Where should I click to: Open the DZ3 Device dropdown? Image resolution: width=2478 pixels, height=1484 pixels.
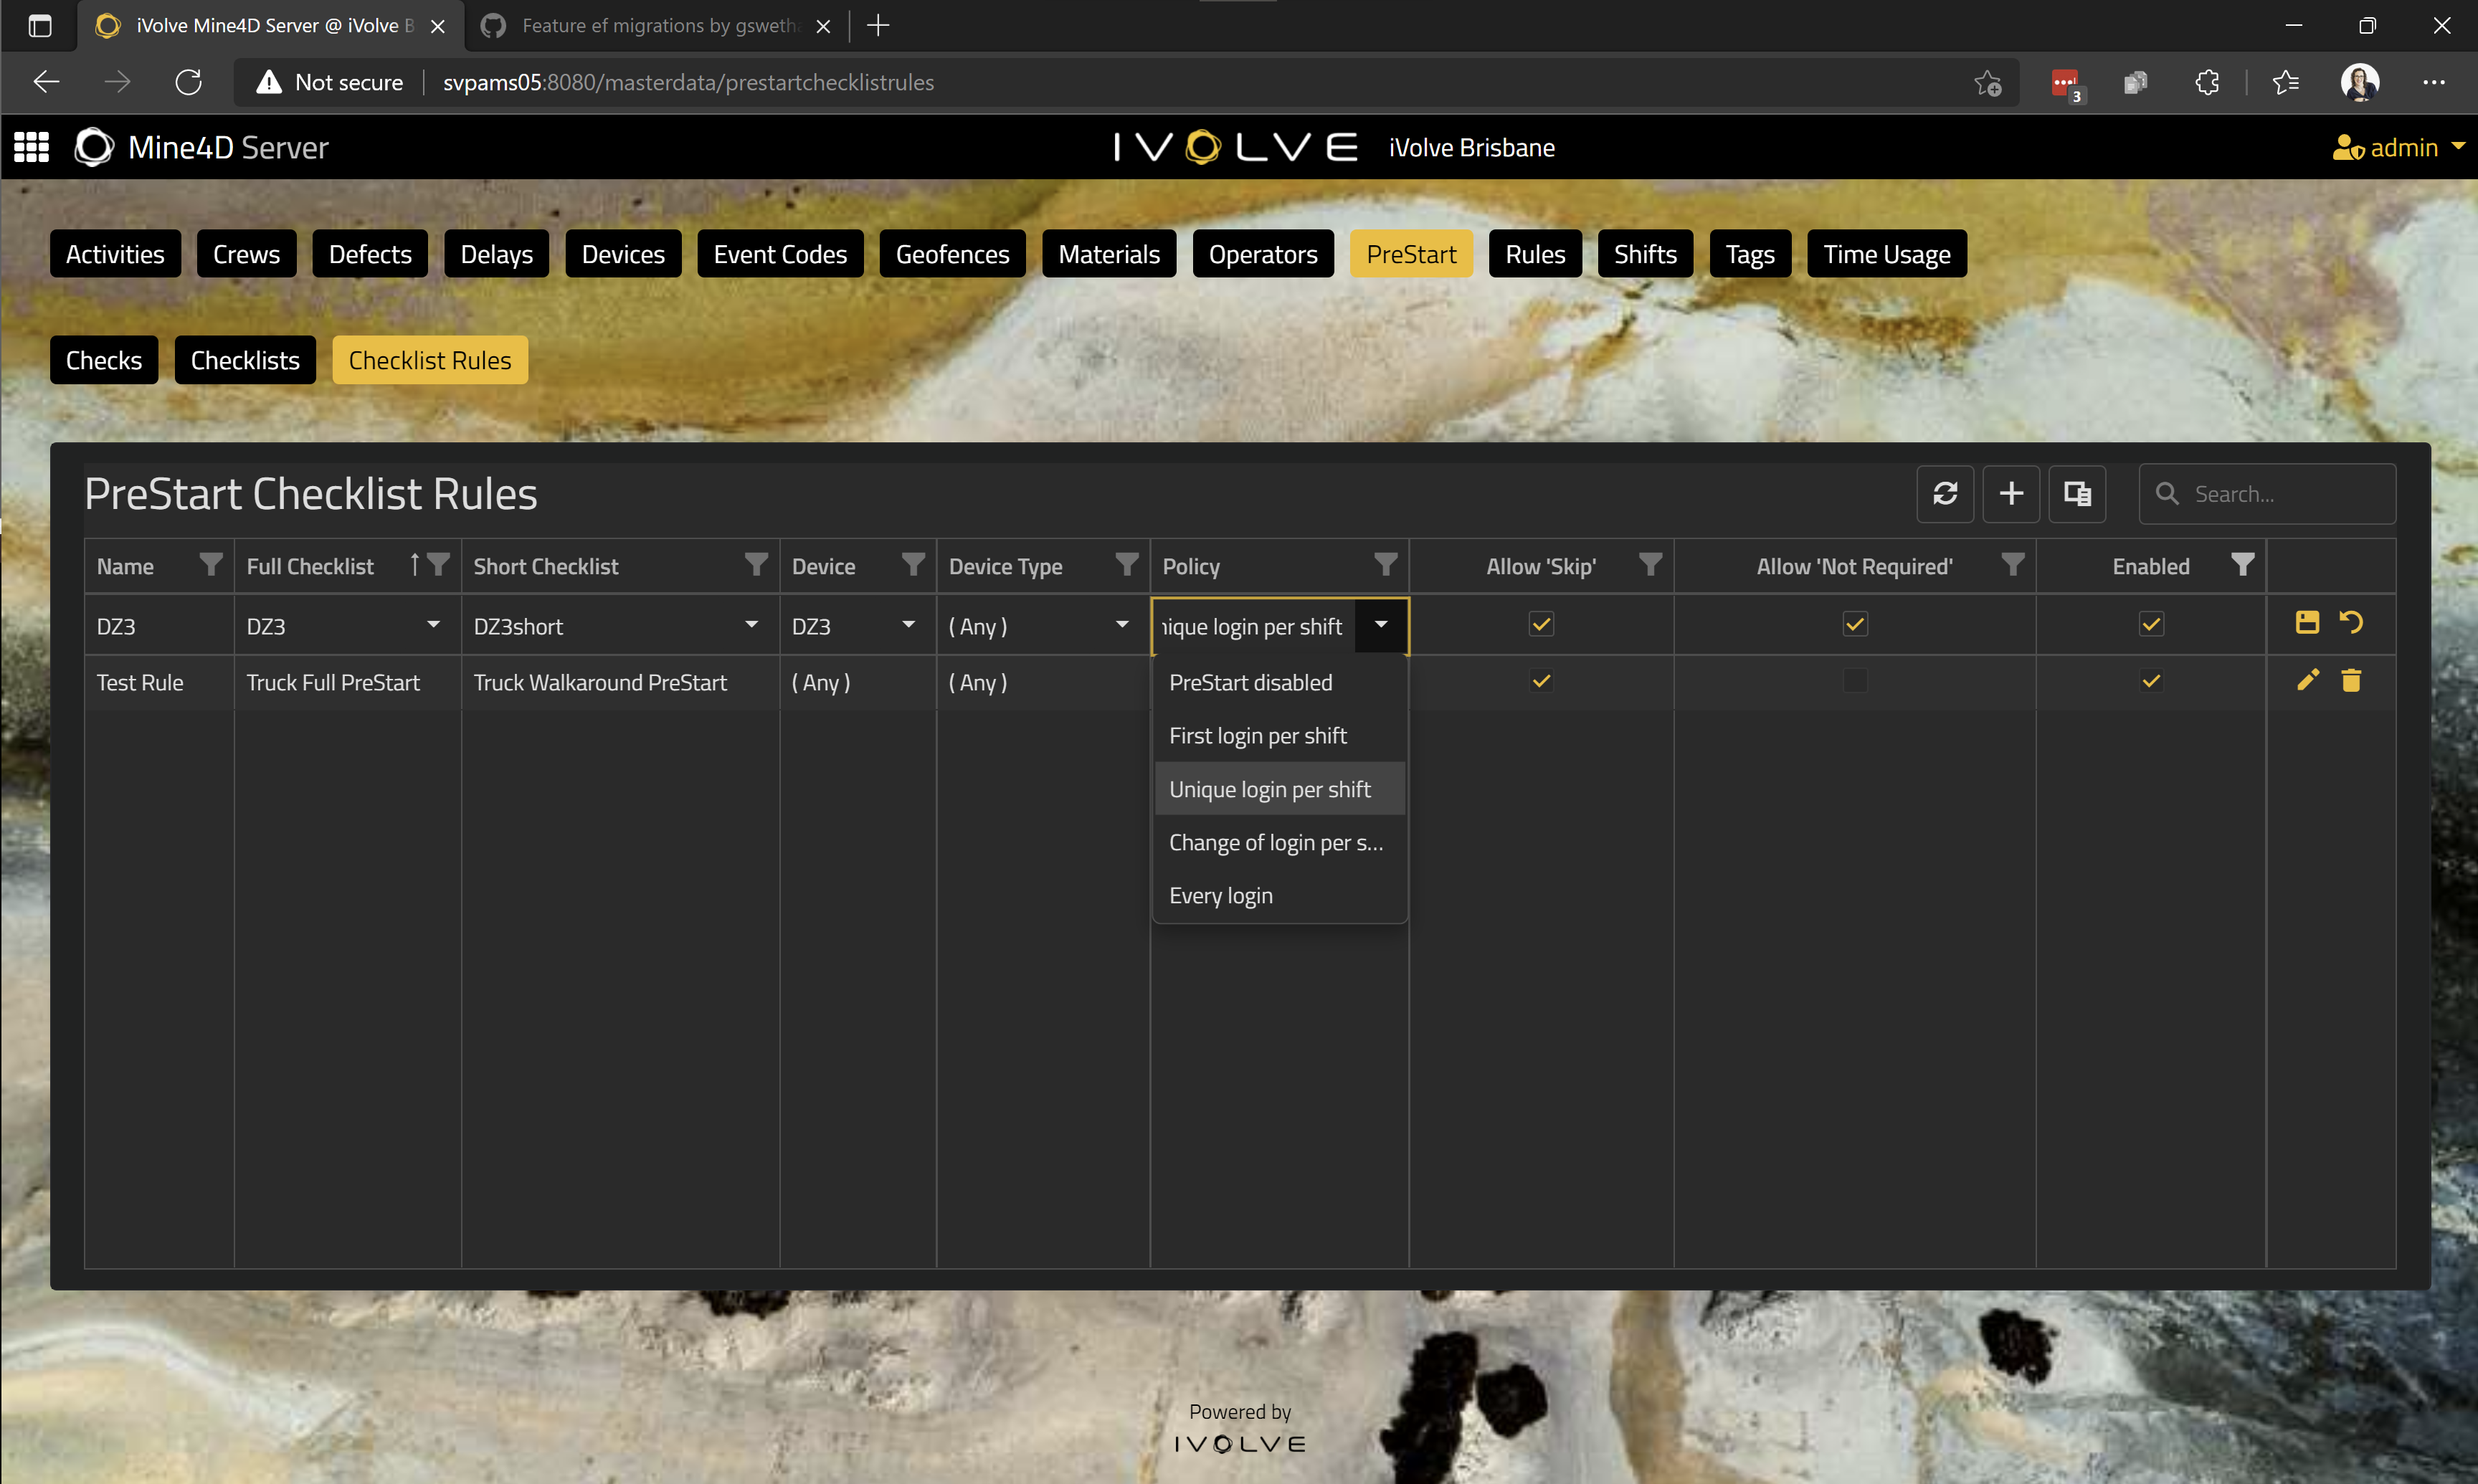pos(908,624)
